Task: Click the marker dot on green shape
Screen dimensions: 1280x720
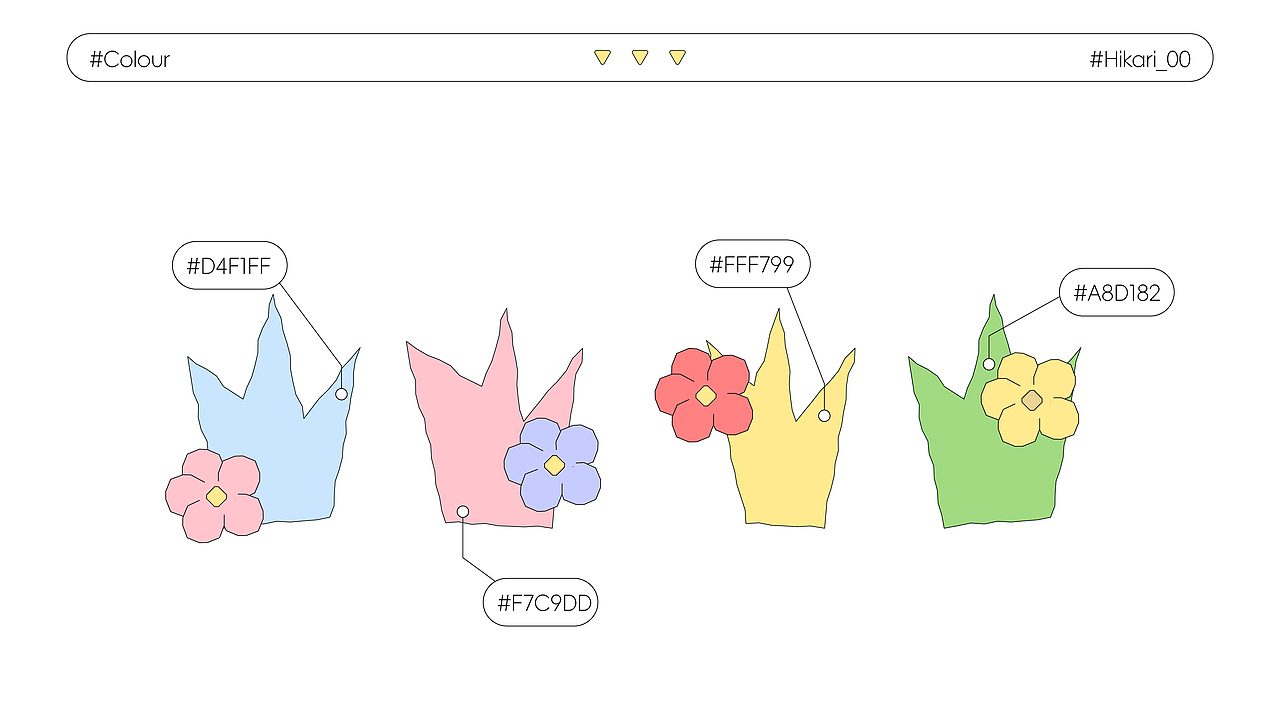Action: (x=989, y=364)
